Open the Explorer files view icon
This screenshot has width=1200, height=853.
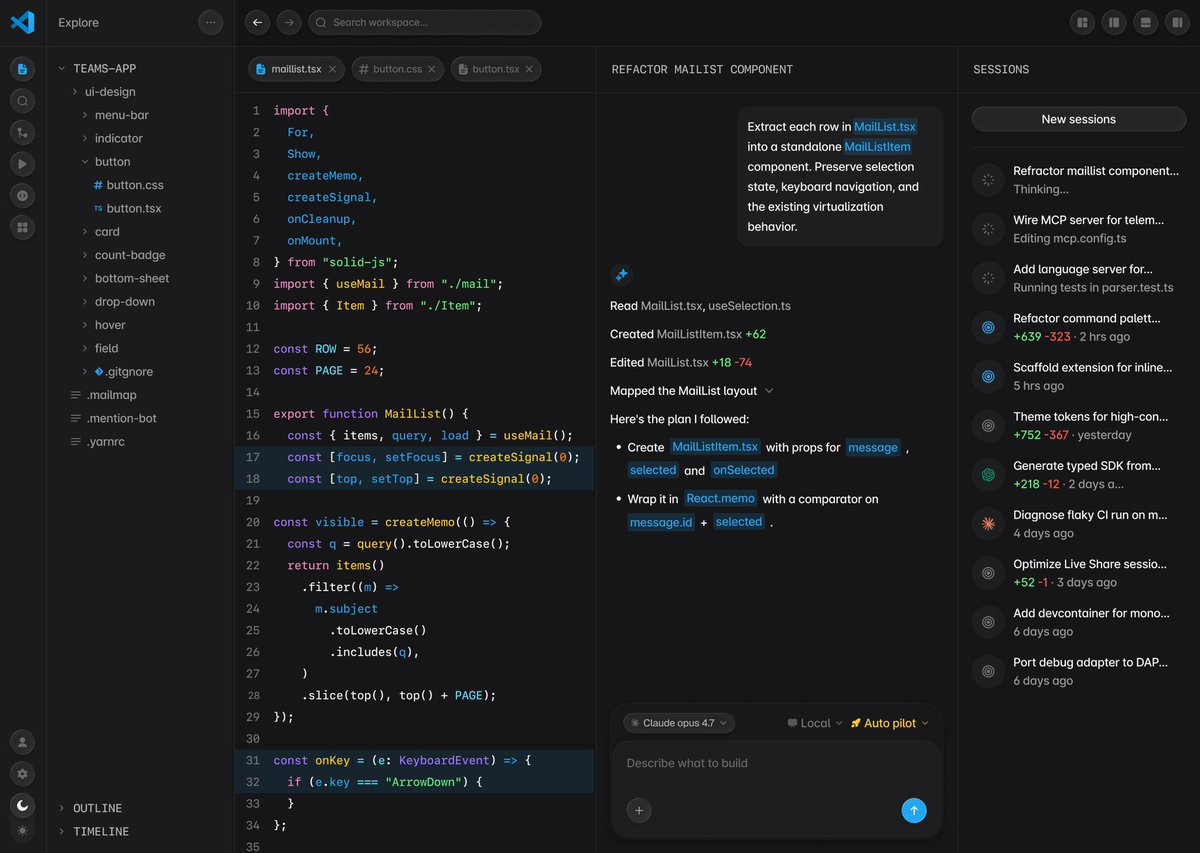click(22, 69)
